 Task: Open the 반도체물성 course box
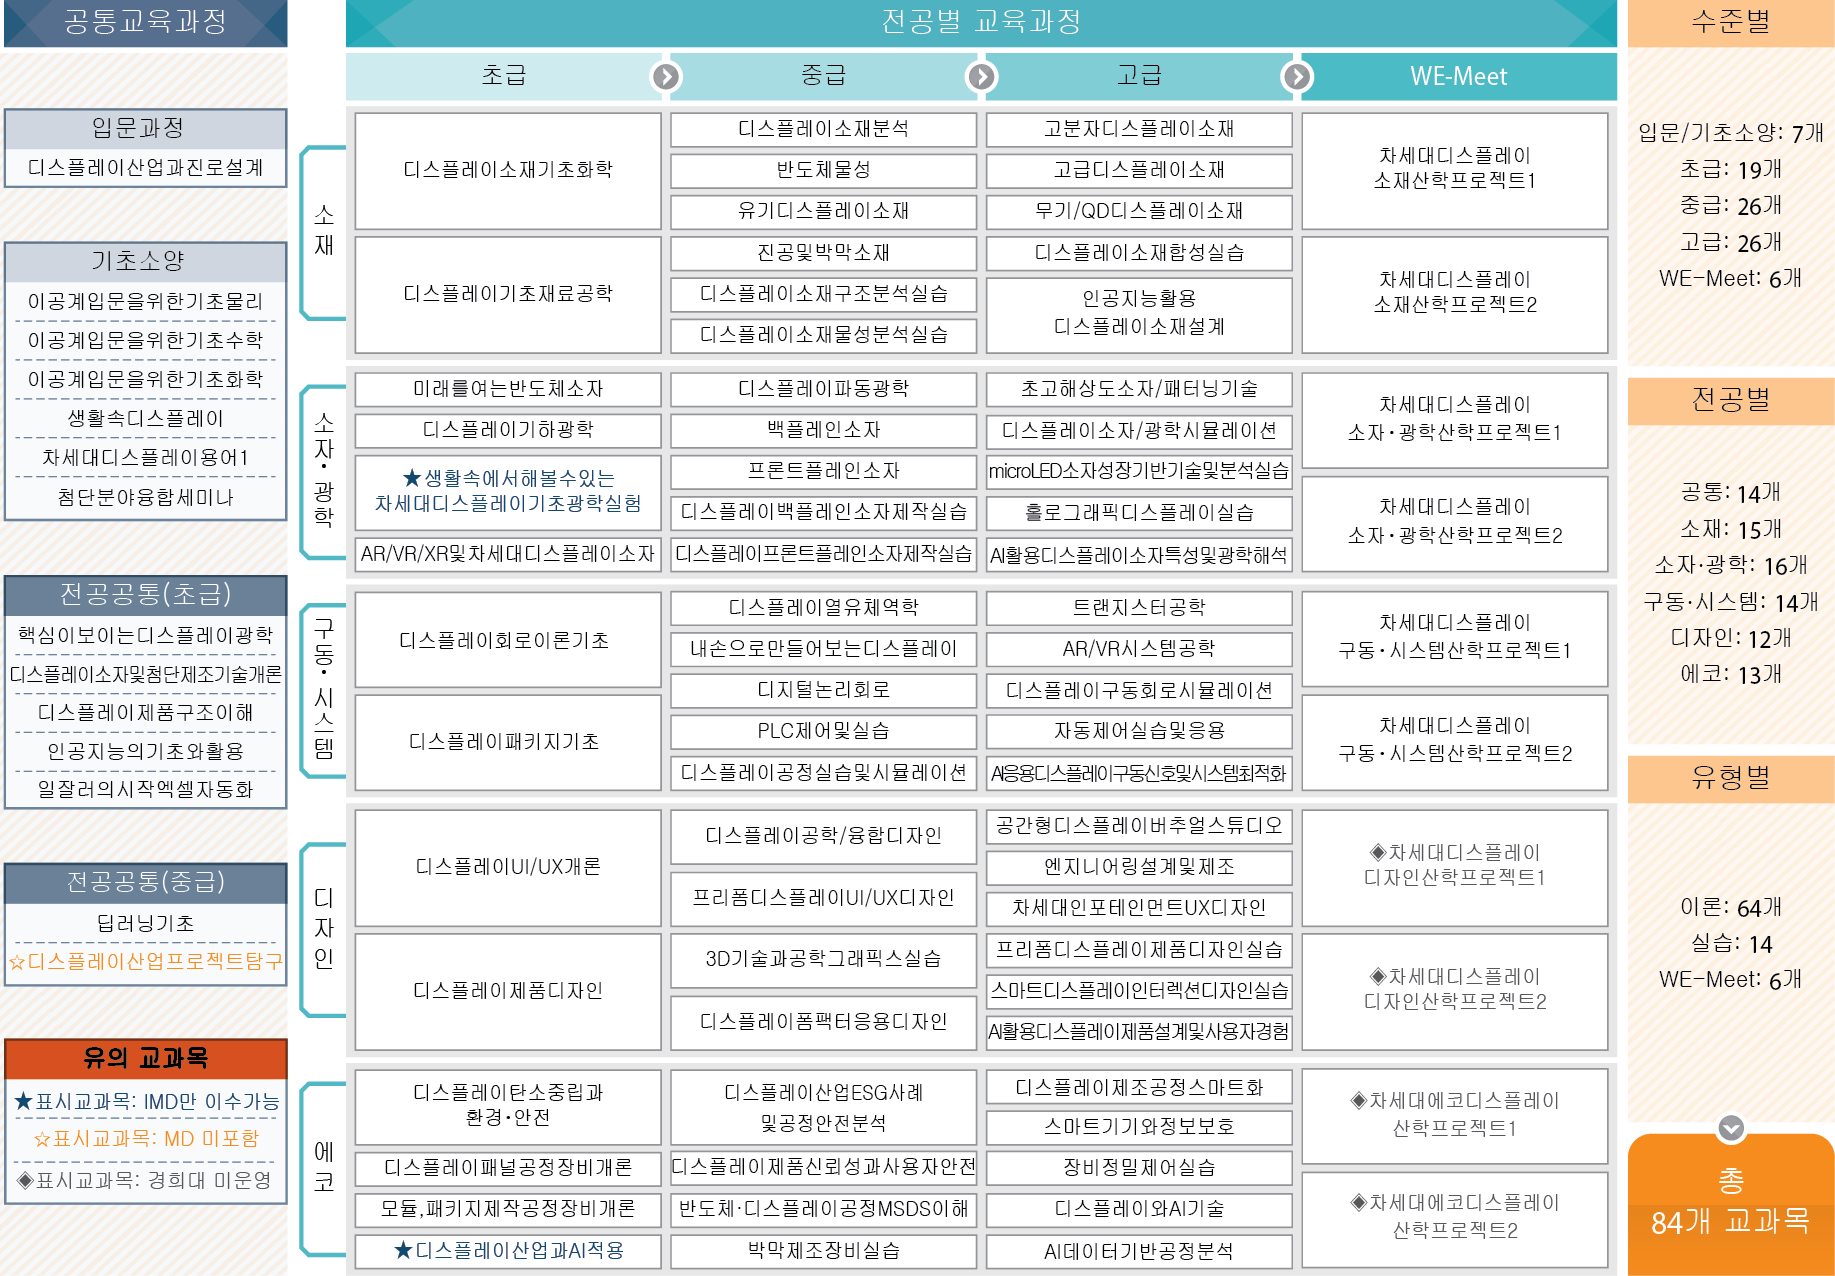823,170
